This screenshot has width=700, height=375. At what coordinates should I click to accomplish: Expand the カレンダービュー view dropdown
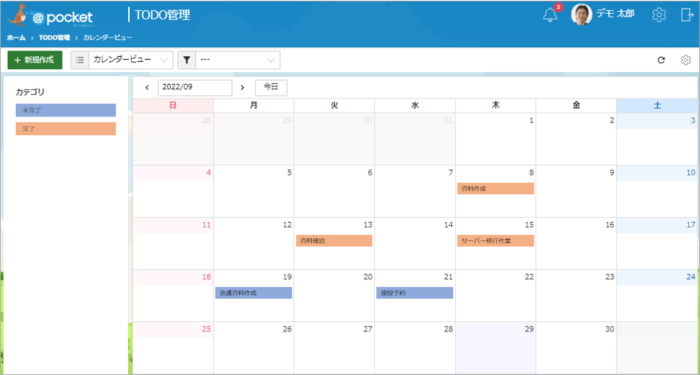[131, 60]
